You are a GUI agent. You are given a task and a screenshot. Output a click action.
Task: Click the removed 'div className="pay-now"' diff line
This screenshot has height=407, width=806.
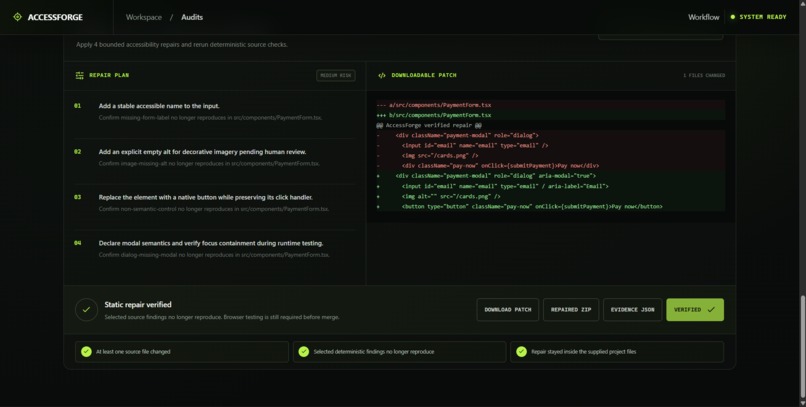click(x=551, y=165)
